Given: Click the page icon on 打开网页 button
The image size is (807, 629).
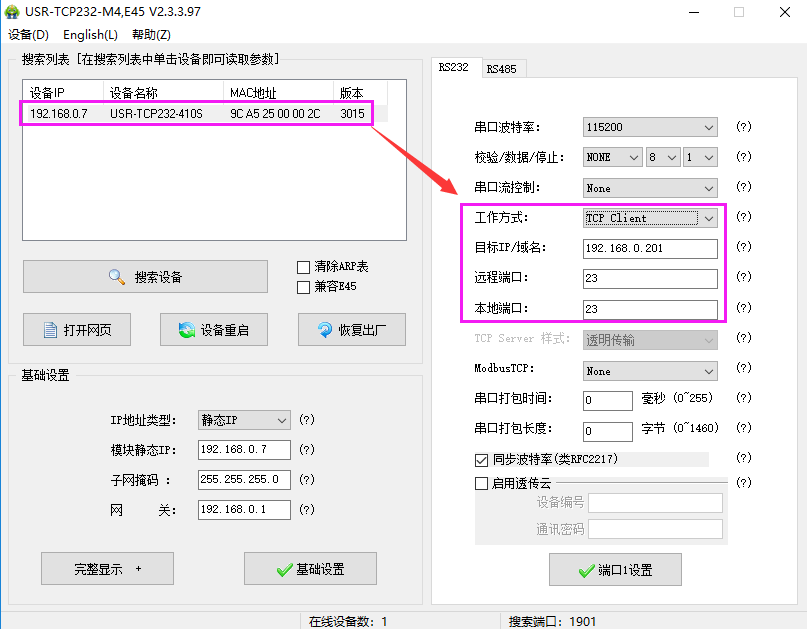Looking at the screenshot, I should 50,330.
